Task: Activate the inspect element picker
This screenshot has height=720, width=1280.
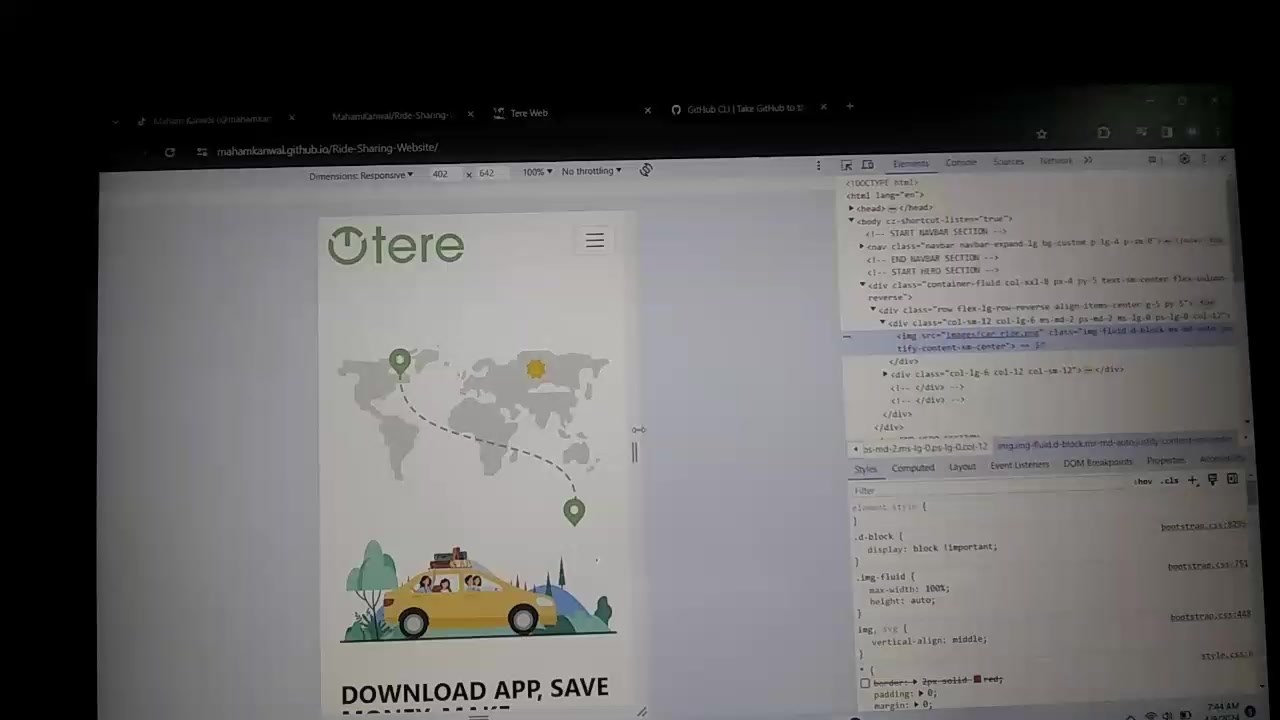Action: (x=847, y=164)
